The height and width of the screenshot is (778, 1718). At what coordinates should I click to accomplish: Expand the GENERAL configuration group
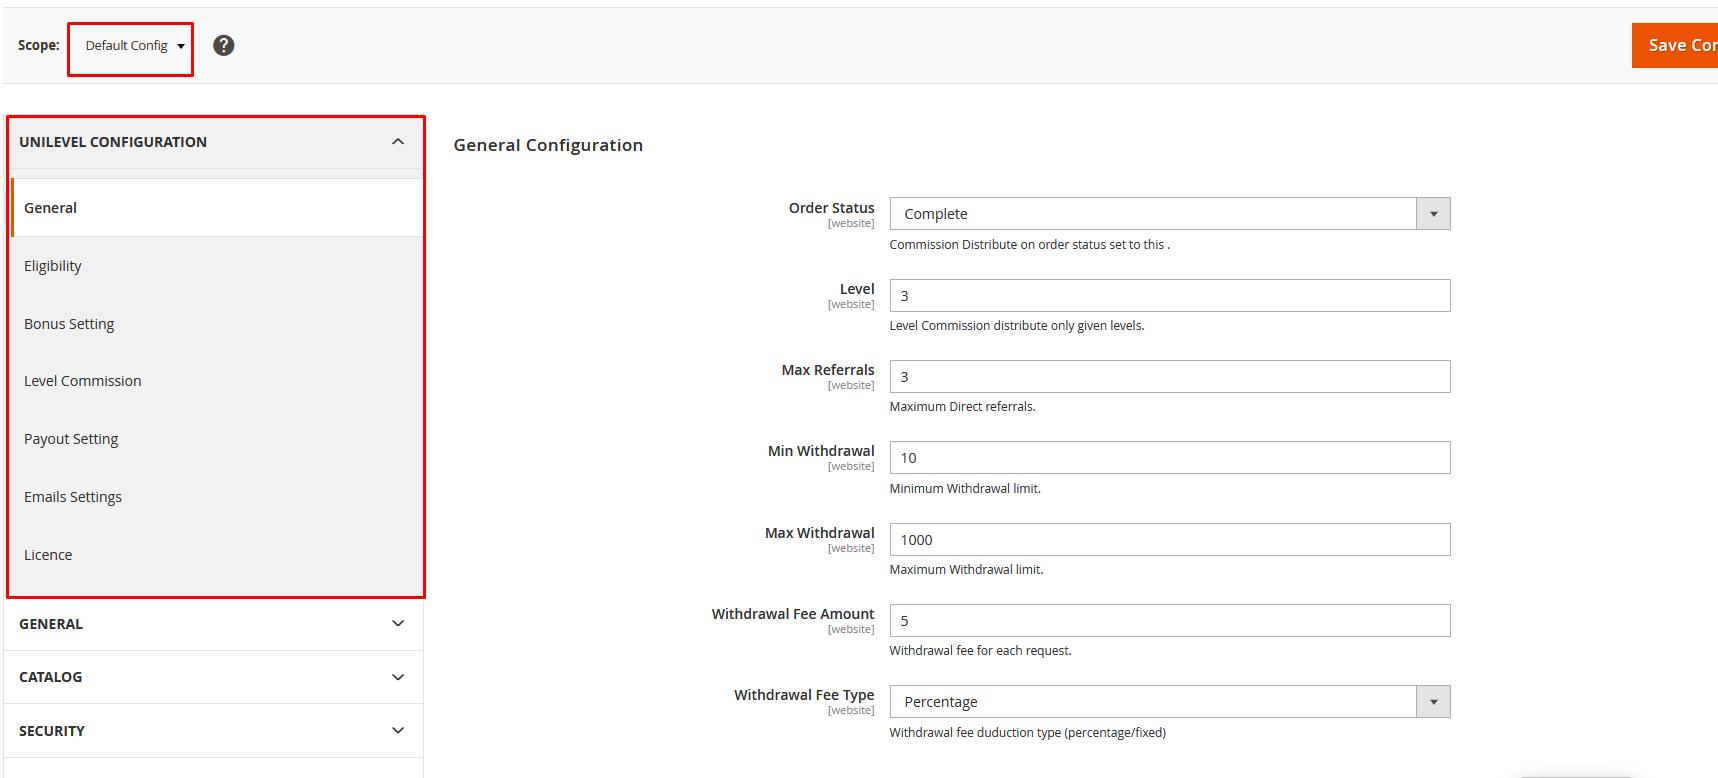click(x=212, y=624)
